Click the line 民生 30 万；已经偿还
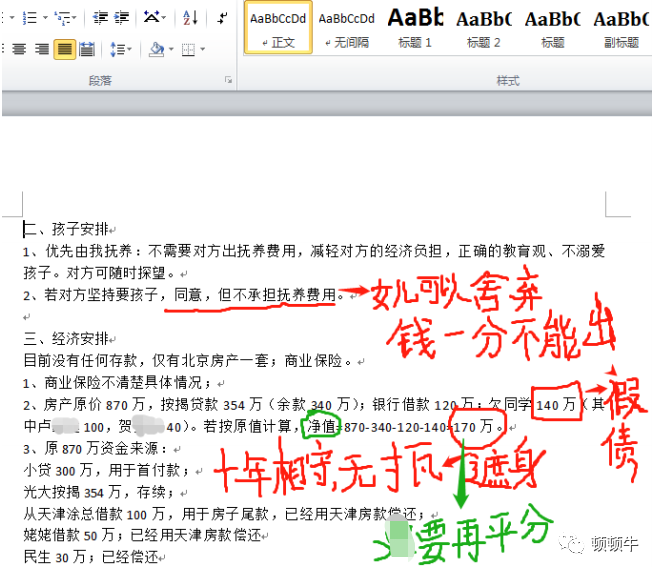660x573 pixels. pos(90,557)
